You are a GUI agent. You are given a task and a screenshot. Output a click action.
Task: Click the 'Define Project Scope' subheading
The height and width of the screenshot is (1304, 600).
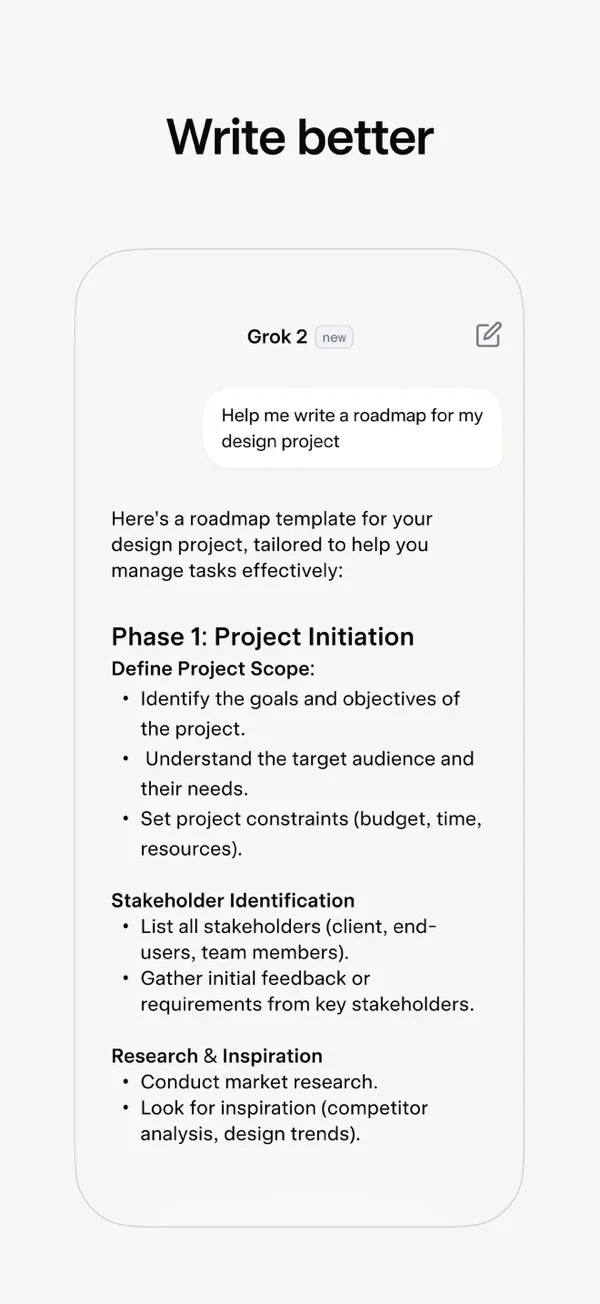213,668
